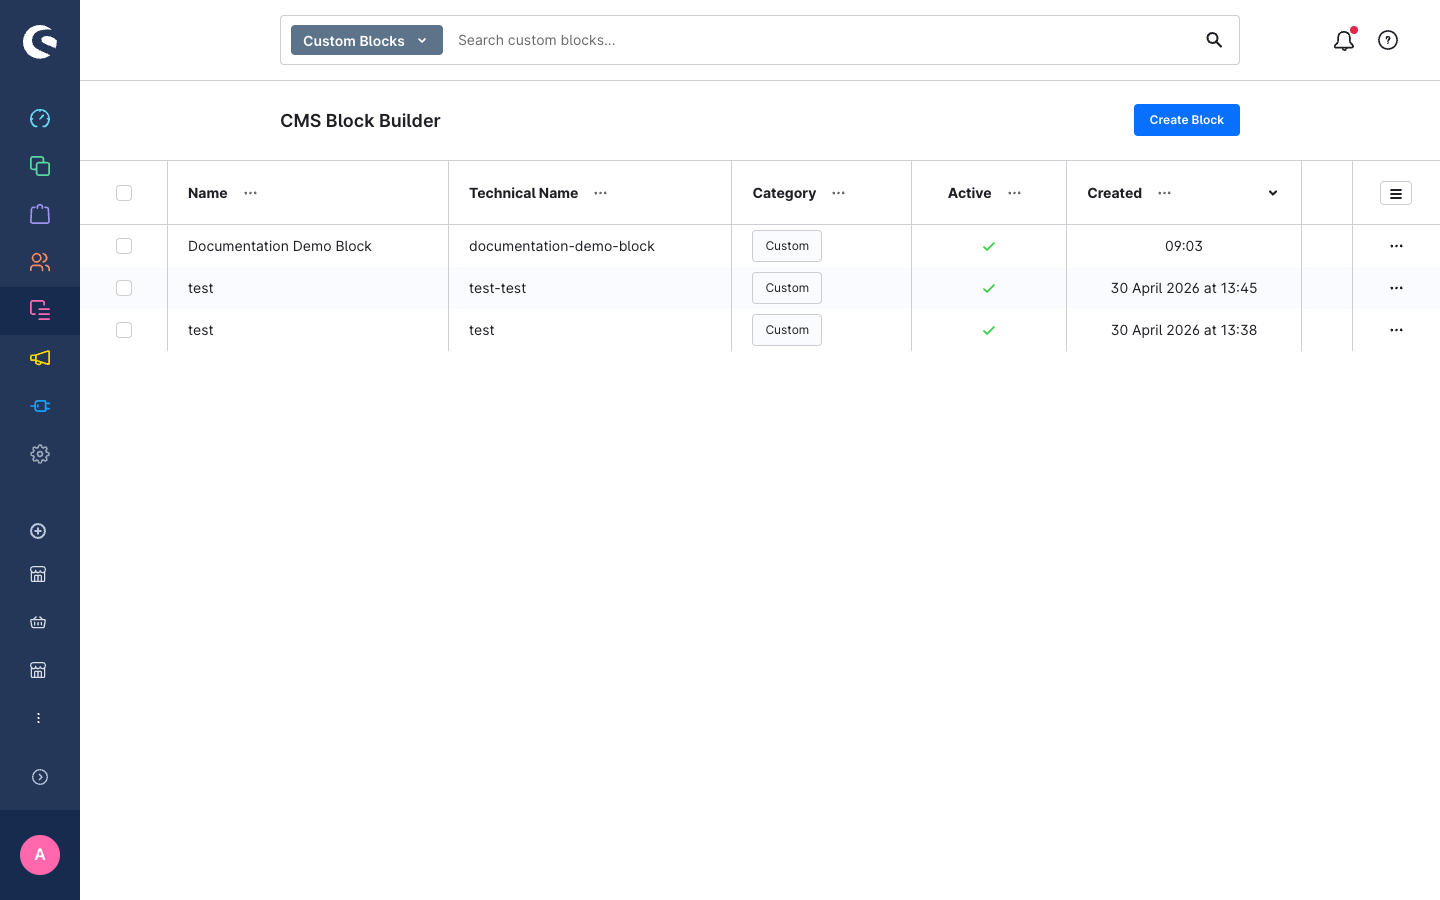This screenshot has width=1440, height=900.
Task: Open the Marketing megaphone icon
Action: 40,358
